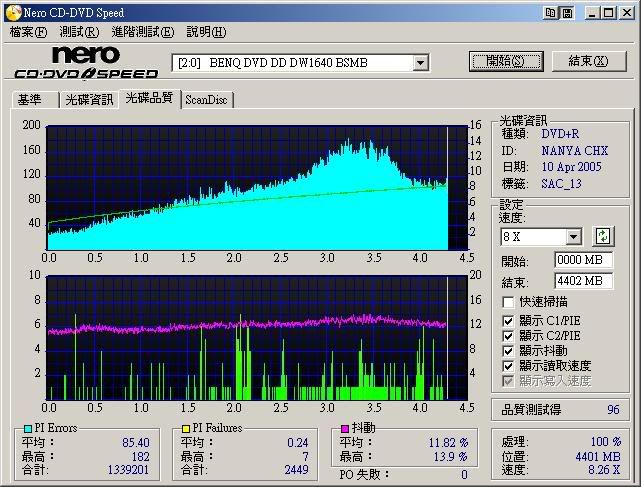Screen dimensions: 641x487
Task: Switch to the ScanDisc tab
Action: (x=206, y=100)
